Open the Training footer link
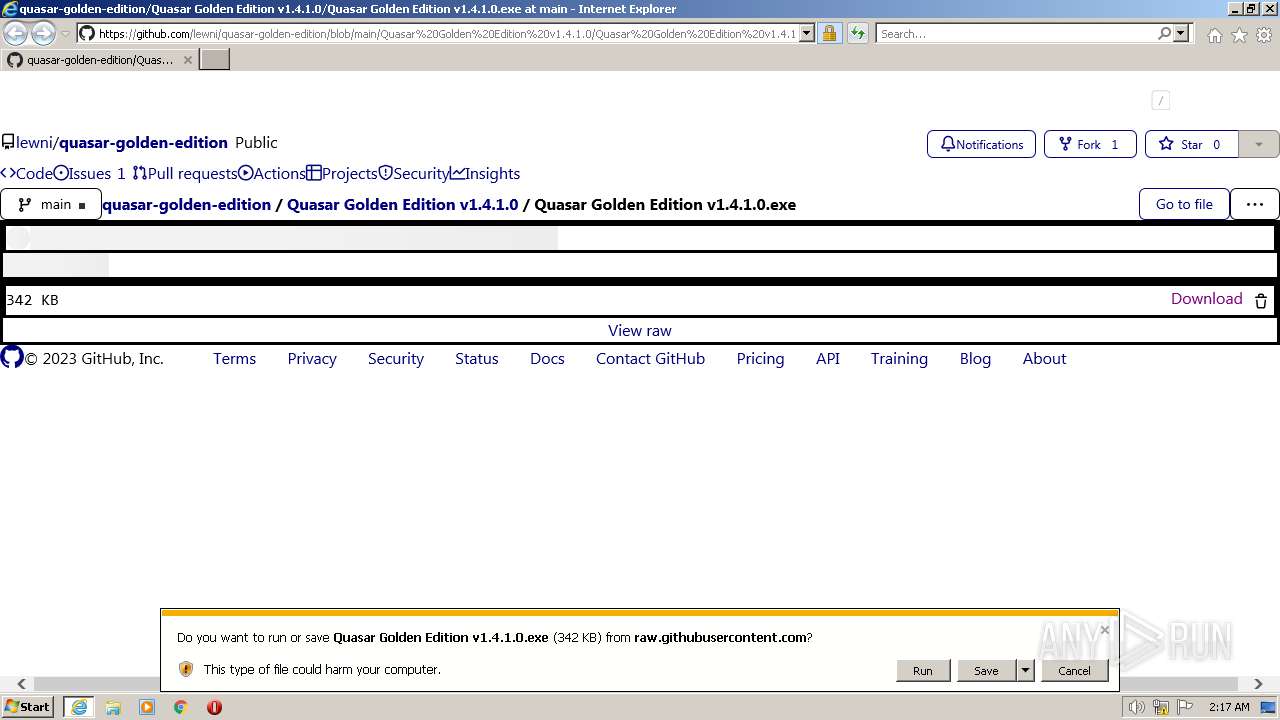The height and width of the screenshot is (720, 1280). (x=899, y=358)
